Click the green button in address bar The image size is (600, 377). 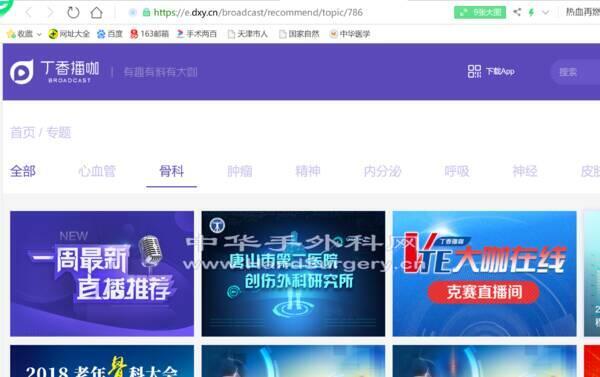coord(480,12)
